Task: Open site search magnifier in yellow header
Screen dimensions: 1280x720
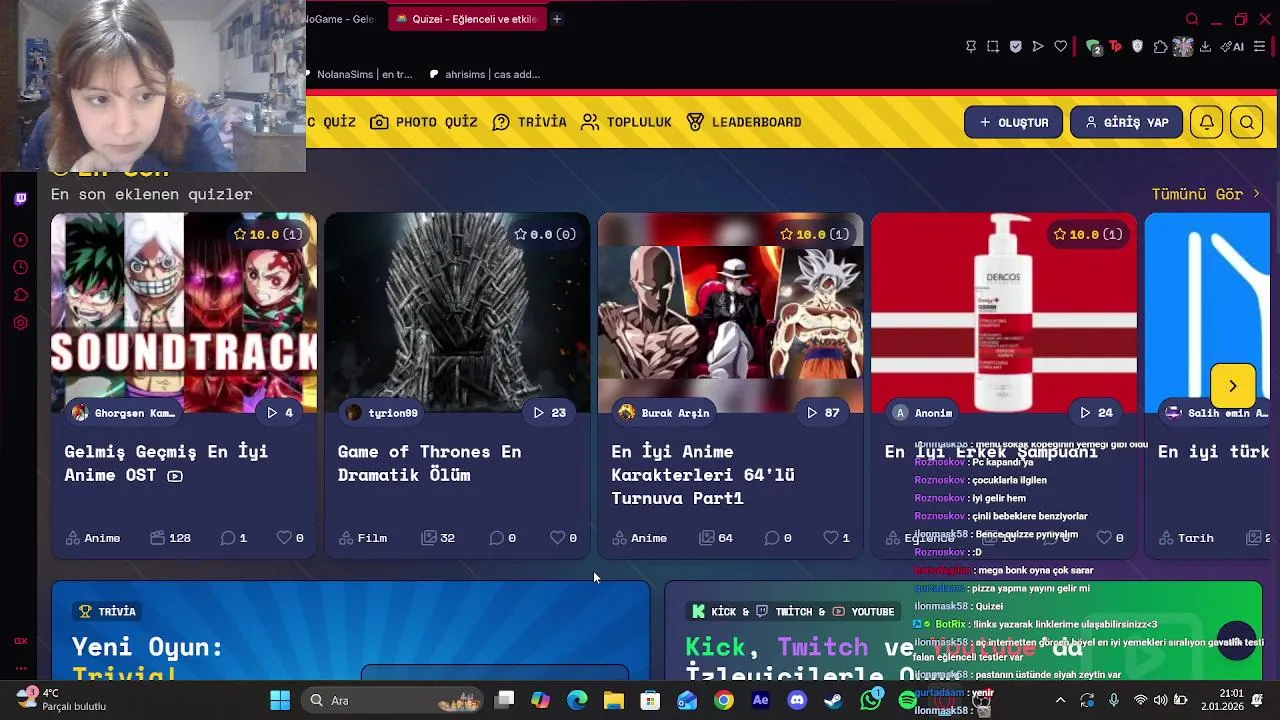Action: (1247, 122)
